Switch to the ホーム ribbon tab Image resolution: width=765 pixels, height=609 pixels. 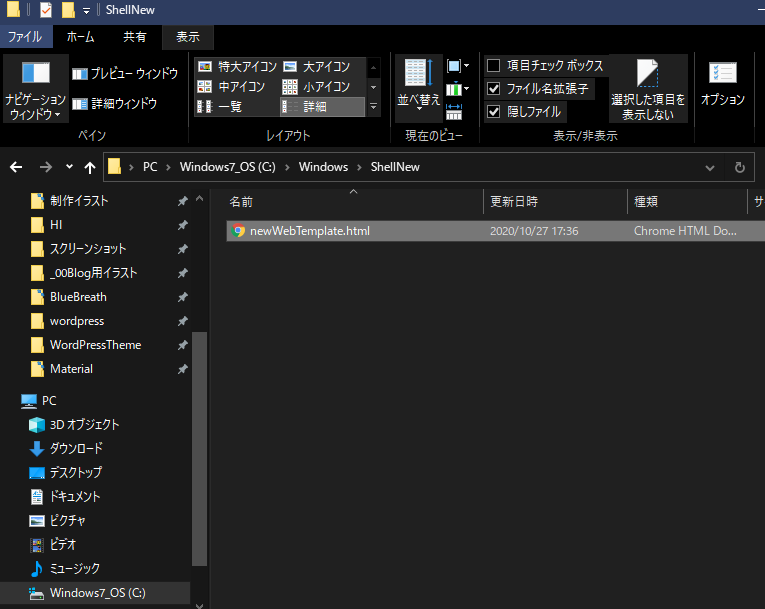(x=81, y=37)
